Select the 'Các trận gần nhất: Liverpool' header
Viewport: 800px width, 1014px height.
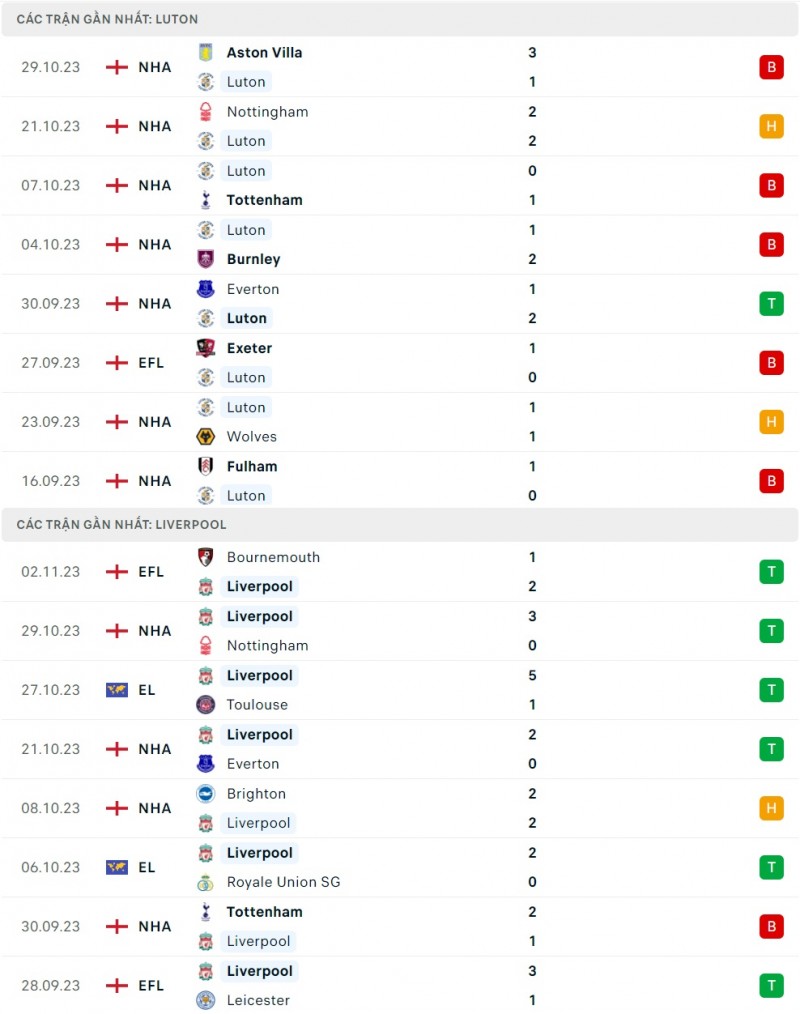click(x=121, y=524)
